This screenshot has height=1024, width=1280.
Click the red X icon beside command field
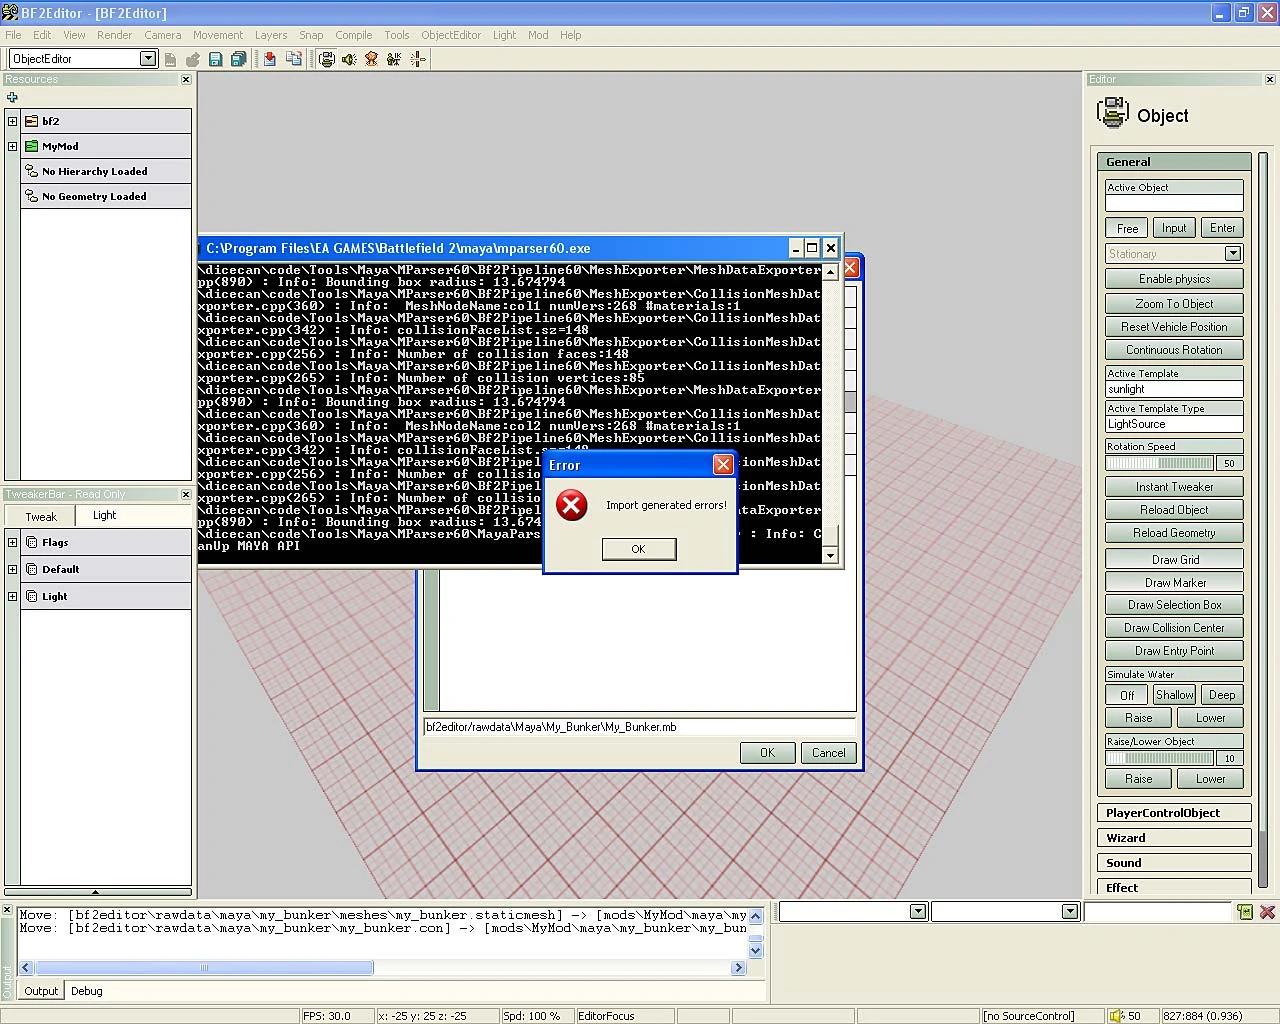point(1267,912)
